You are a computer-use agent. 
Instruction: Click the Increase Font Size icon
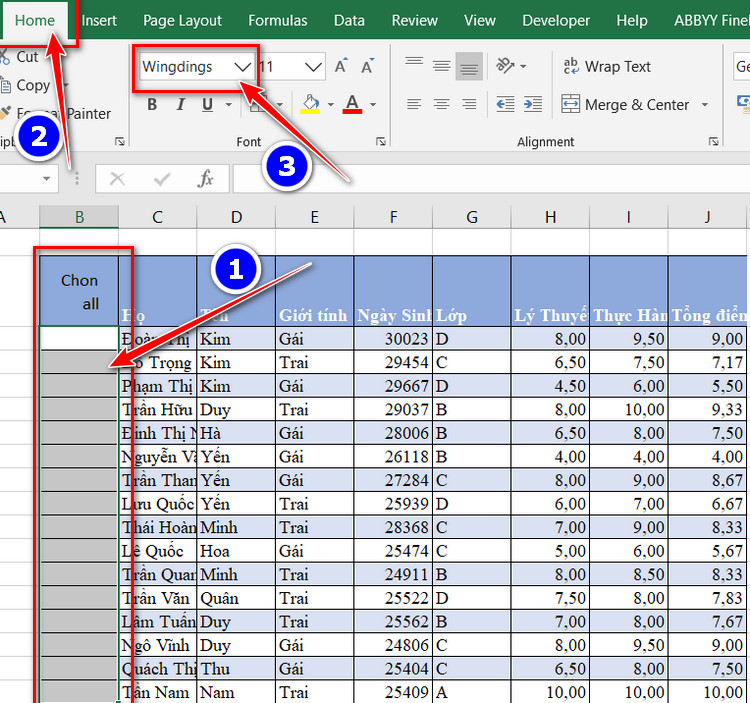point(342,67)
